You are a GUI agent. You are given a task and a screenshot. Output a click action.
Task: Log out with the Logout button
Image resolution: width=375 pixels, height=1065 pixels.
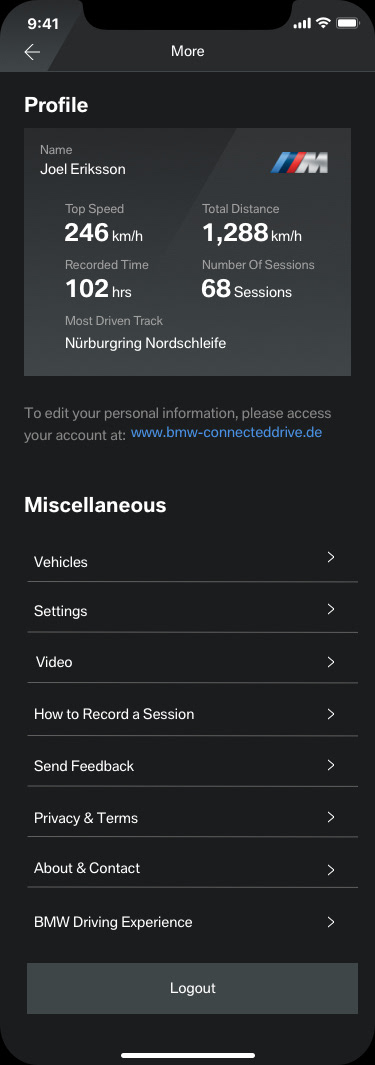point(192,988)
